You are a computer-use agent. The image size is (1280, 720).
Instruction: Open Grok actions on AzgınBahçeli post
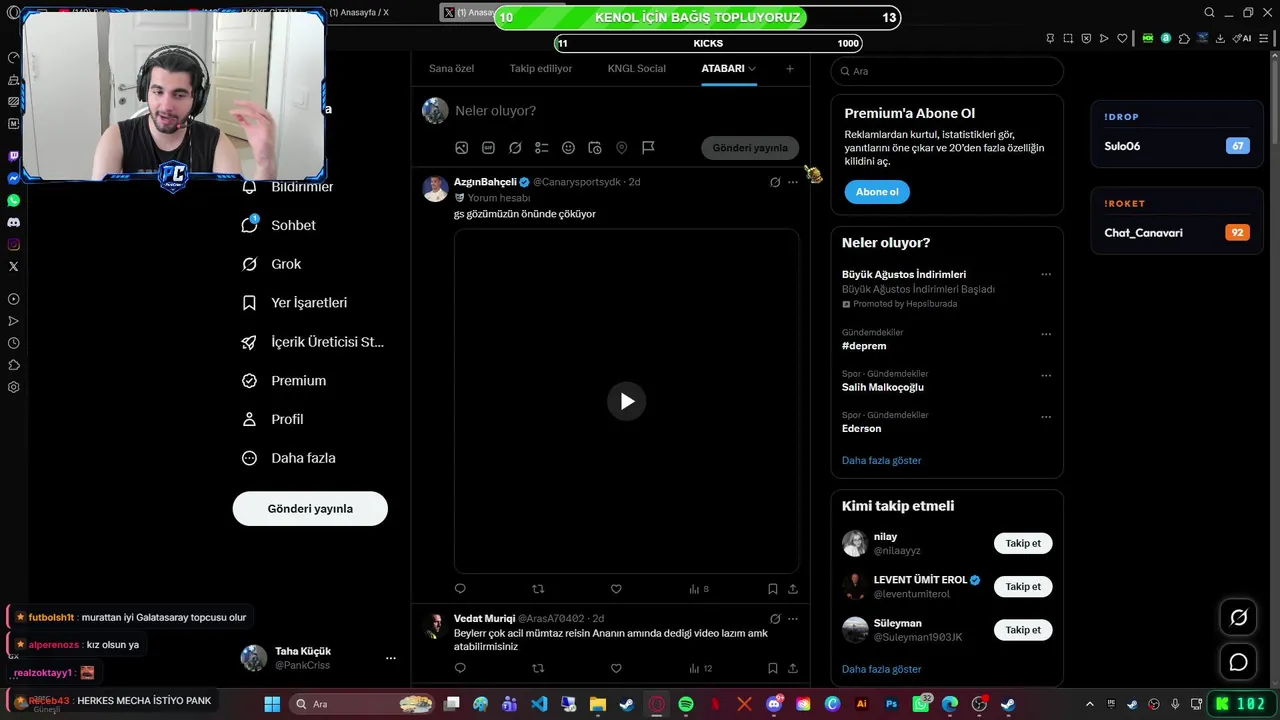tap(775, 182)
